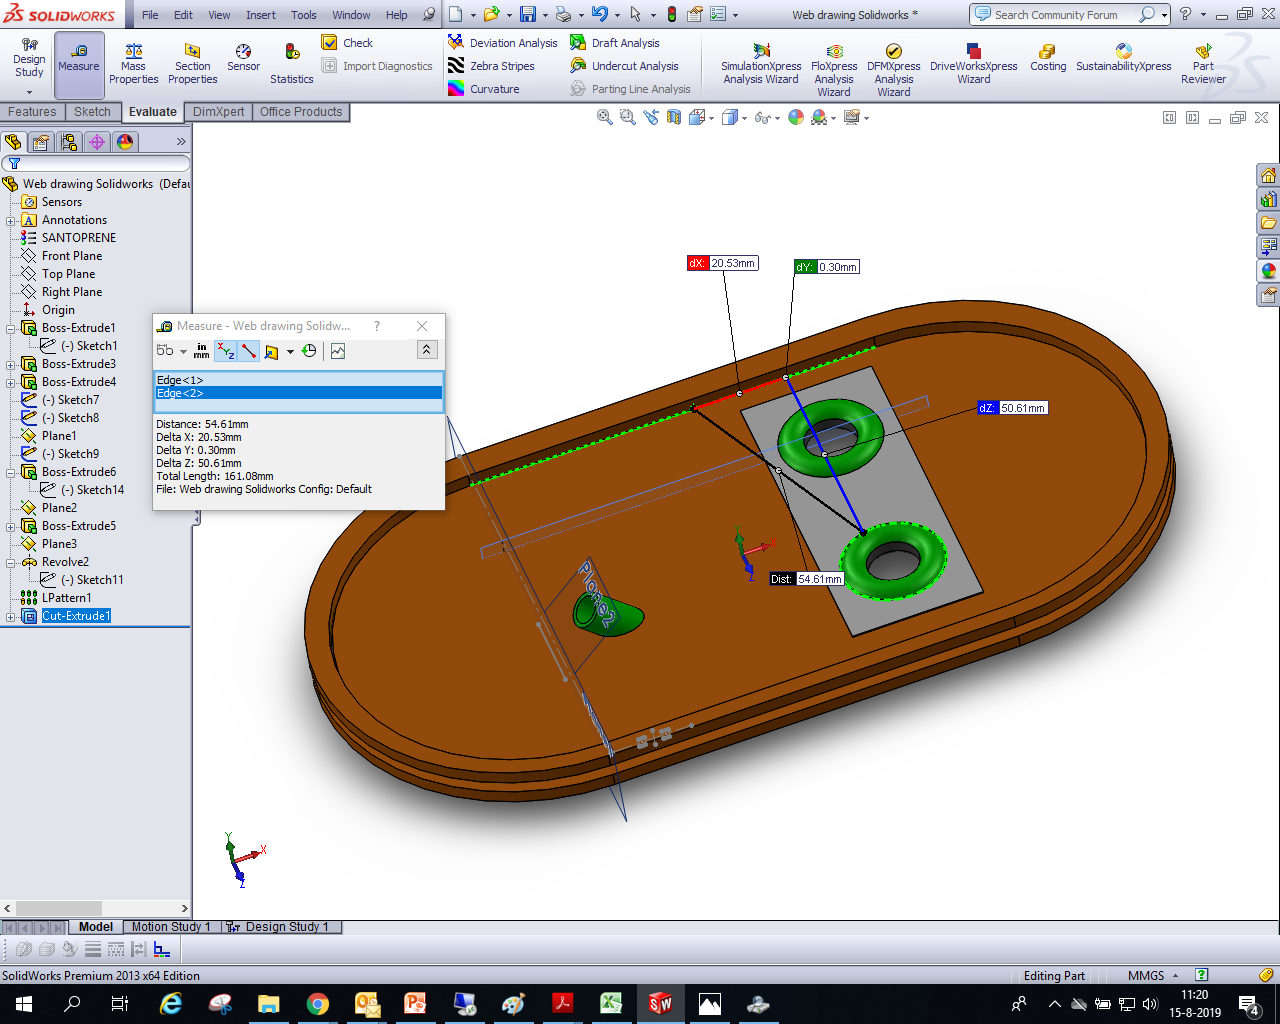Open SimulationXpress Analysis Wizard
The image size is (1280, 1024).
761,64
